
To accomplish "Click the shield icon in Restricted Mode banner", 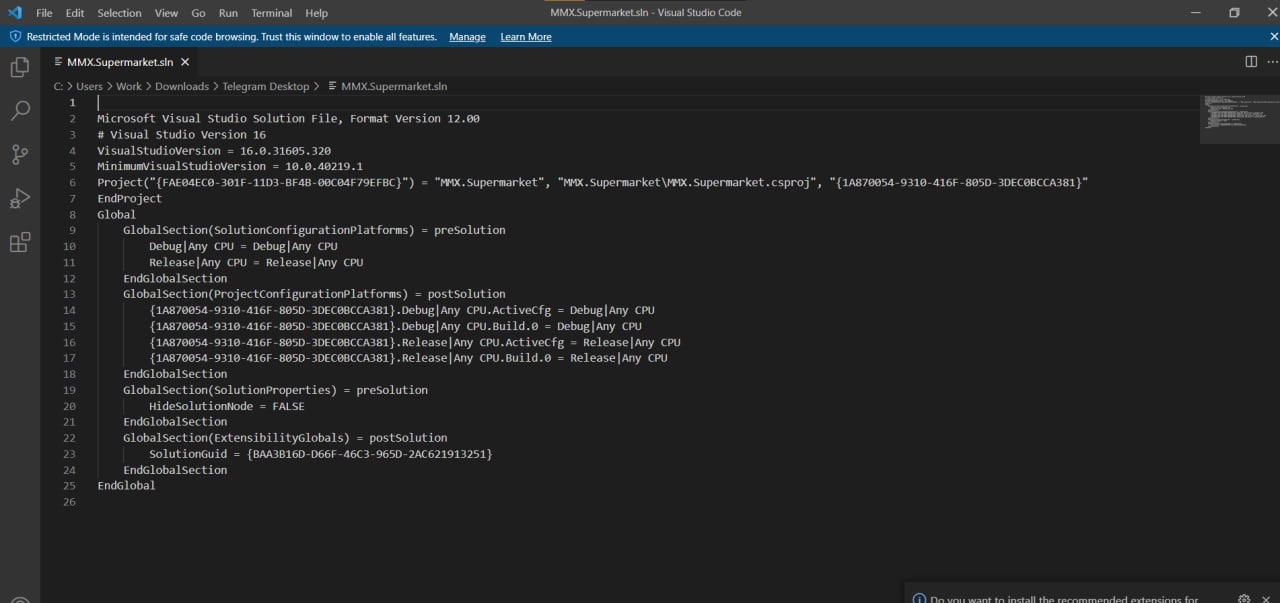I will [15, 37].
